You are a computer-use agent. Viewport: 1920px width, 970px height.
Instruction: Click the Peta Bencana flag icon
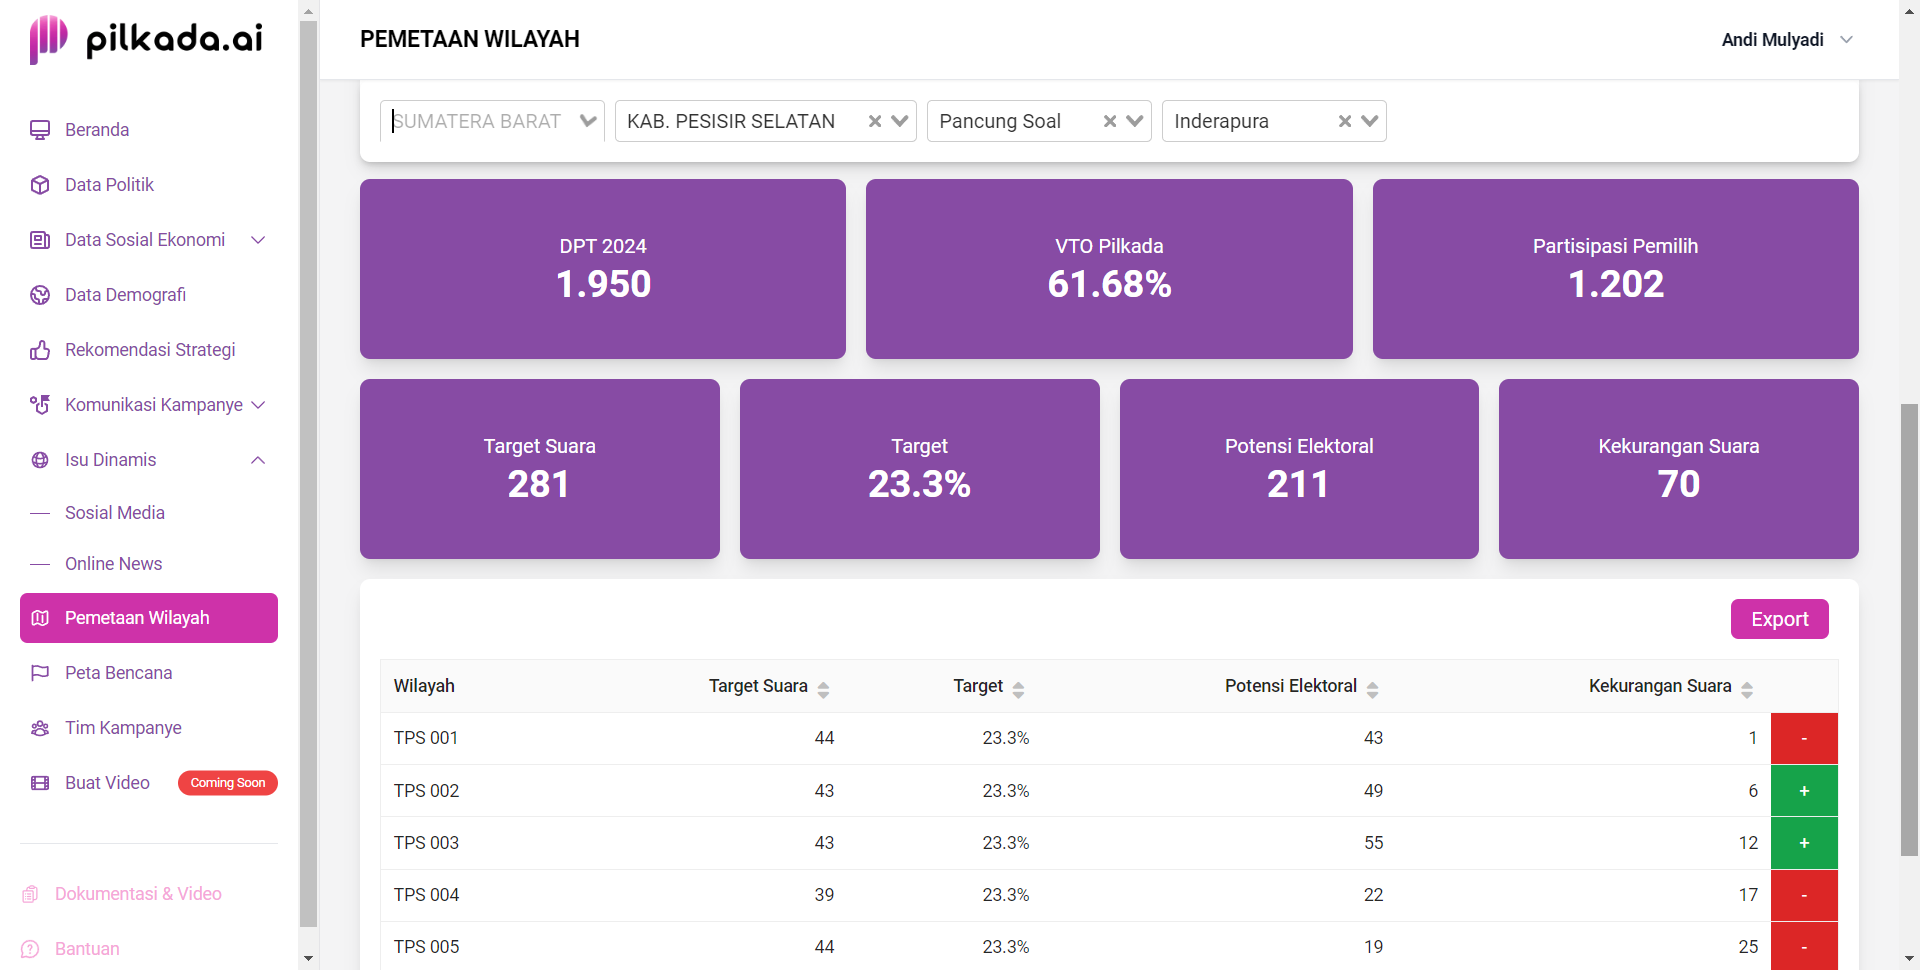[40, 673]
